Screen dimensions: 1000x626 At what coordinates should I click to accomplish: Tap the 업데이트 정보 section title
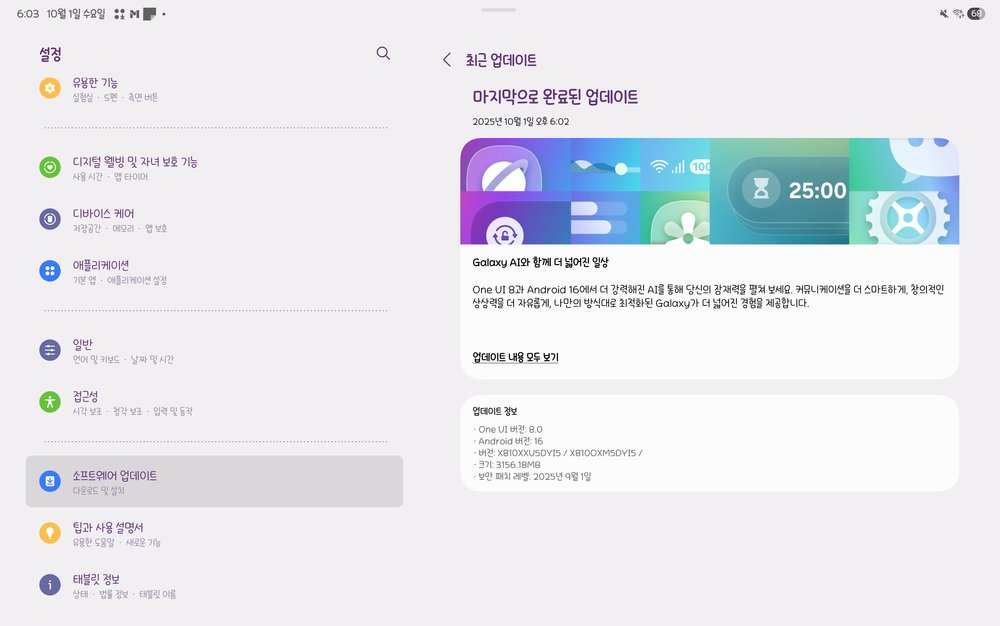tap(494, 411)
